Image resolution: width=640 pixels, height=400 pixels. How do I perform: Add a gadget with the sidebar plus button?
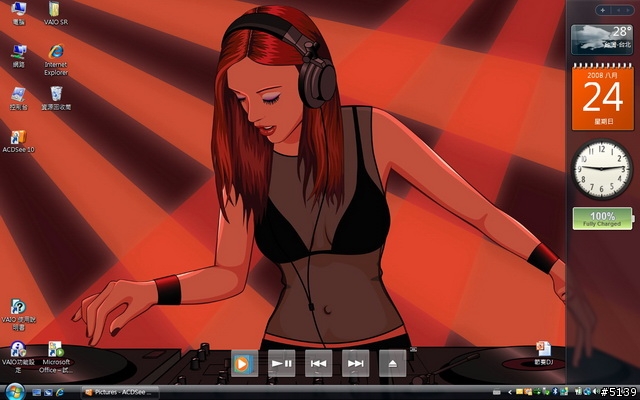pyautogui.click(x=602, y=10)
